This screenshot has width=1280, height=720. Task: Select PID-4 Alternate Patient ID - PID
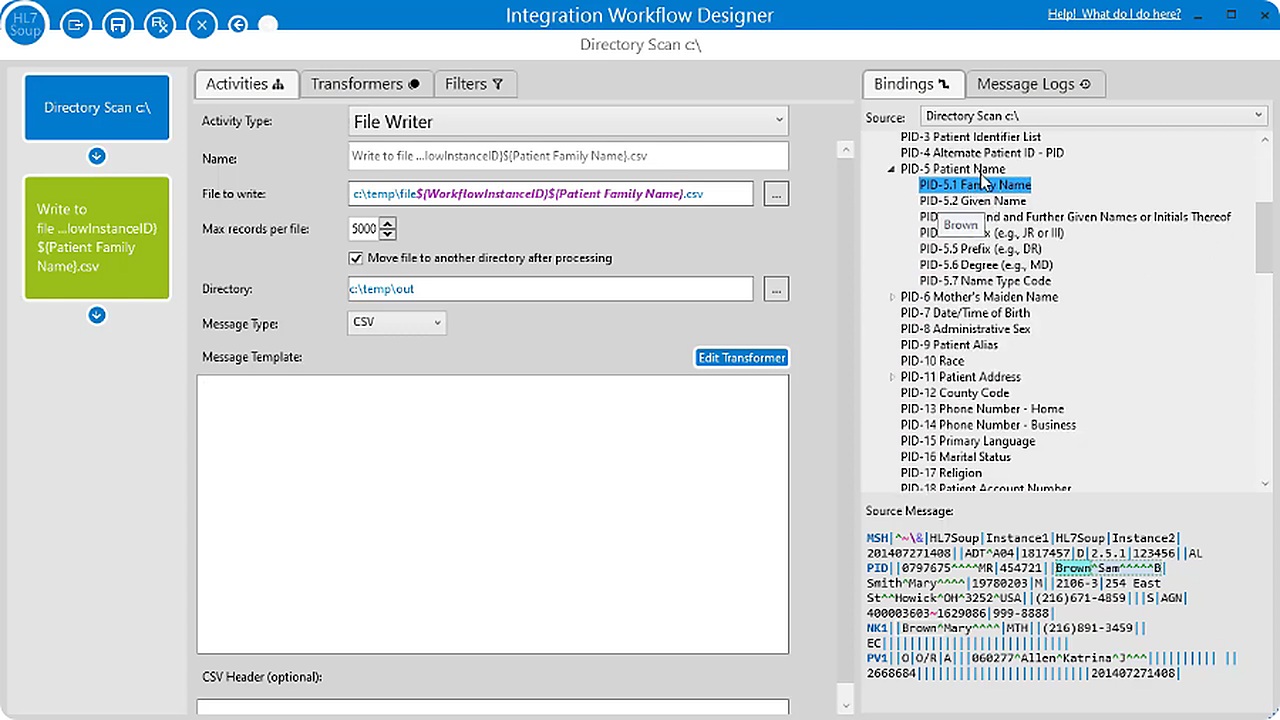[982, 153]
